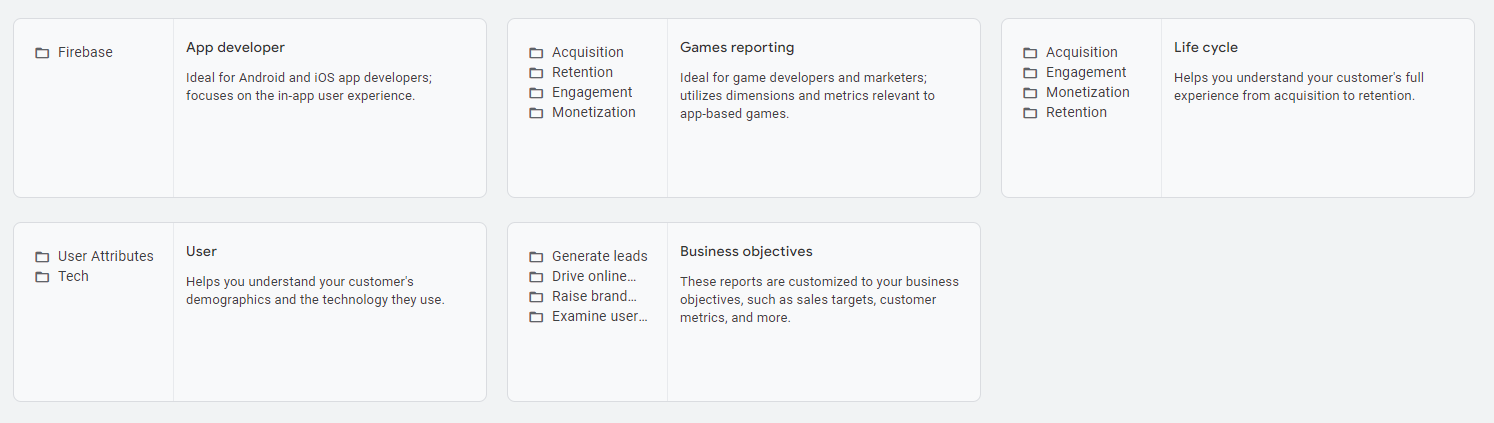Open the Games reporting collection title
1494x423 pixels.
[x=736, y=48]
